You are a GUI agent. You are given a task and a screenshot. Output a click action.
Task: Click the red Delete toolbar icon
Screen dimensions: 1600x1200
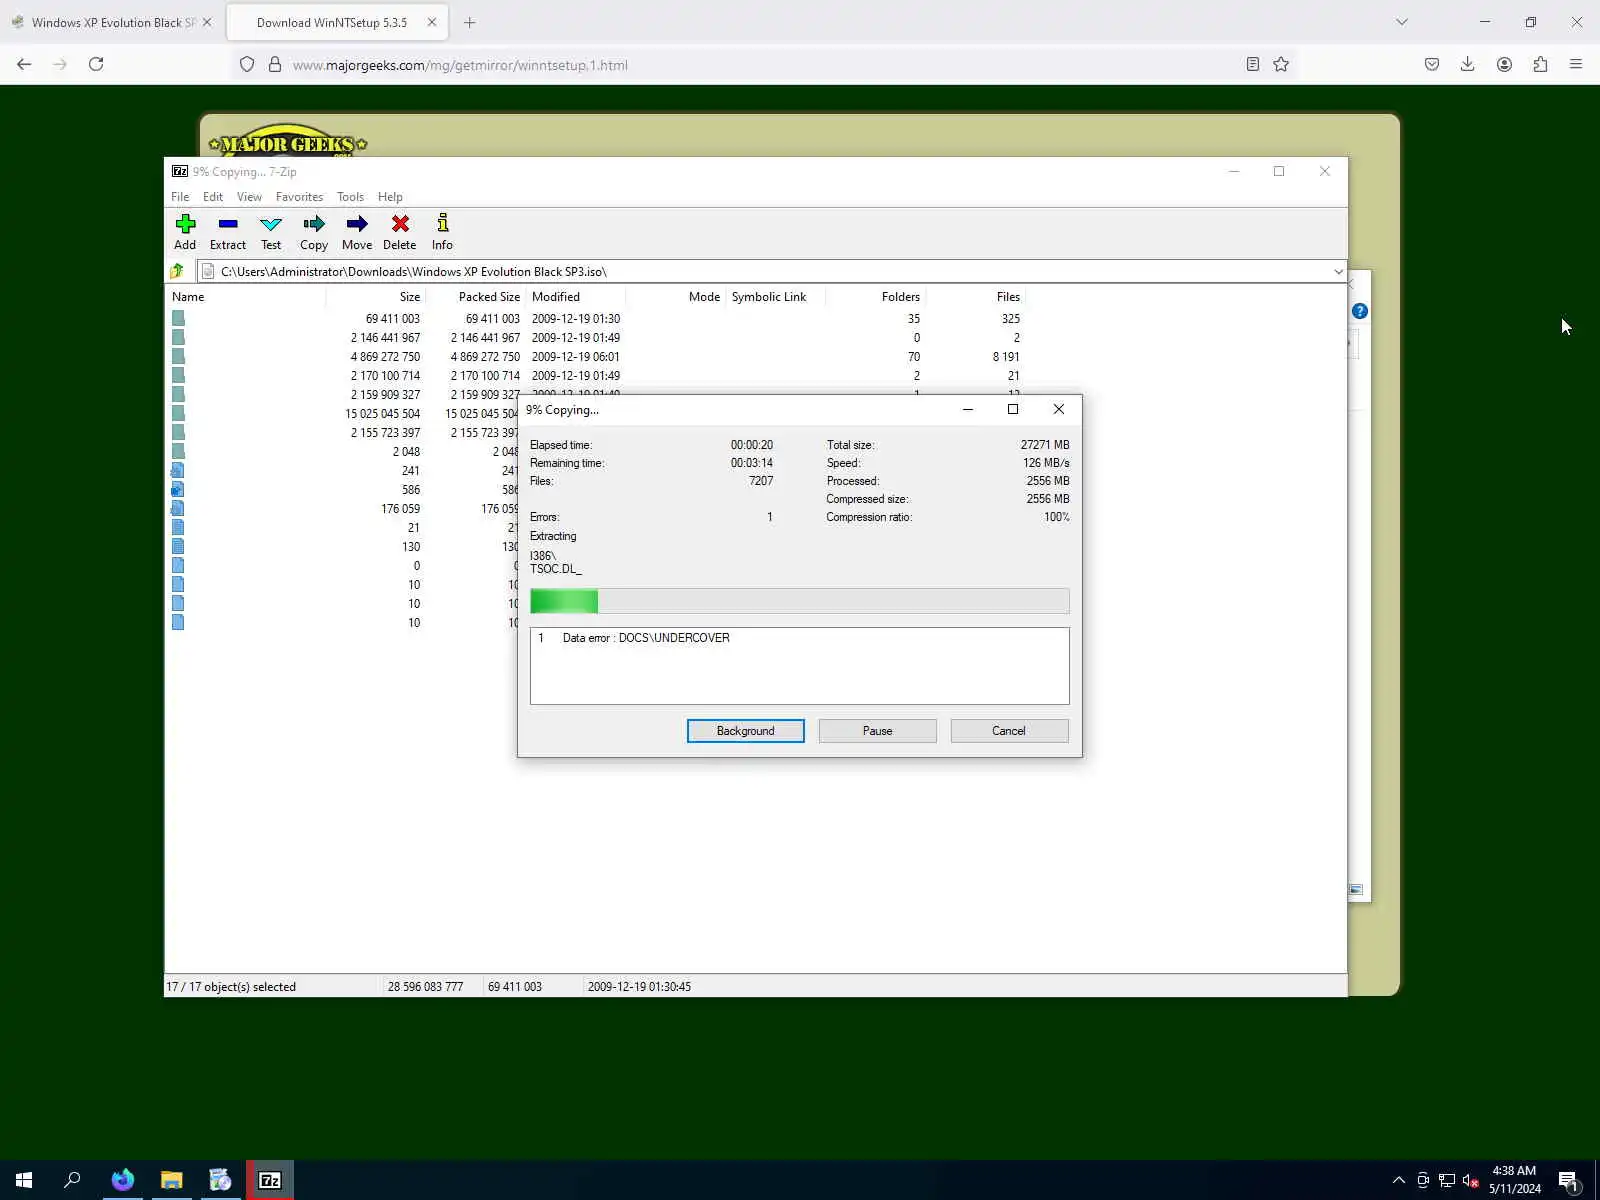pos(400,232)
